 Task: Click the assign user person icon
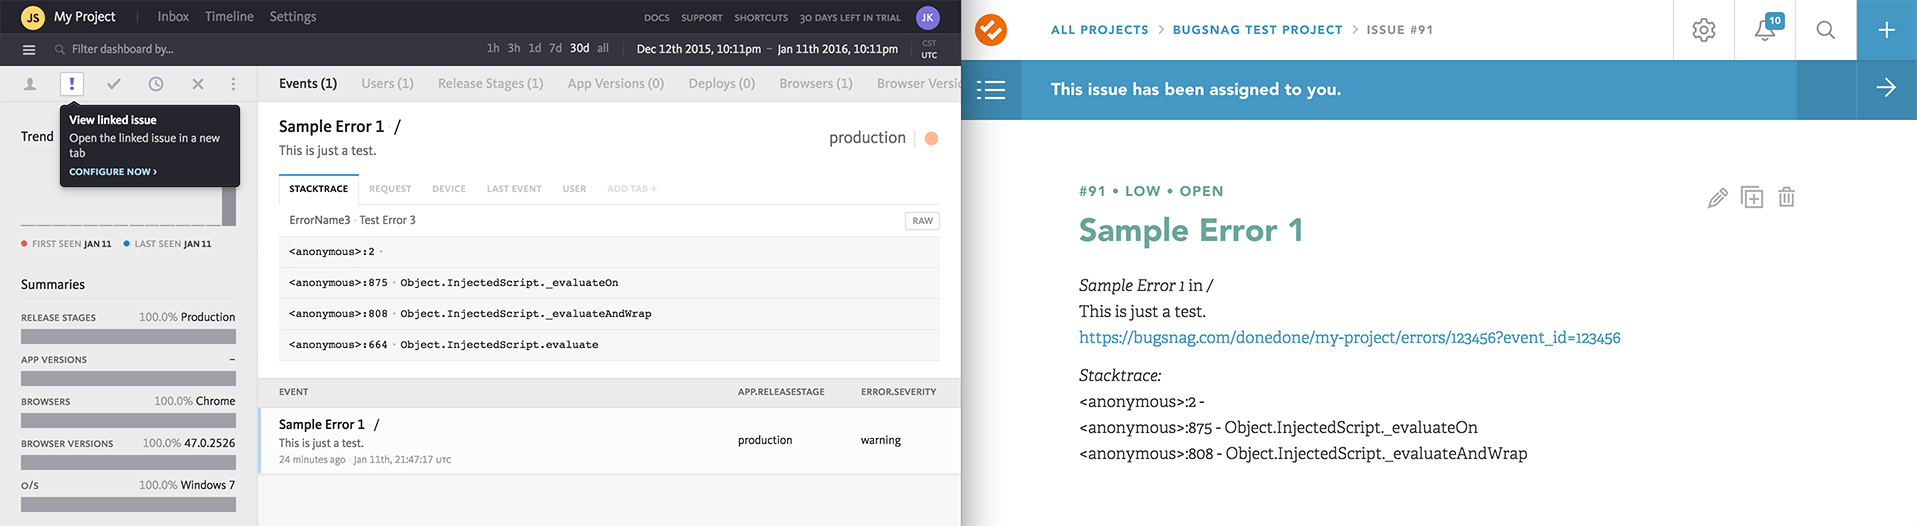click(x=30, y=84)
